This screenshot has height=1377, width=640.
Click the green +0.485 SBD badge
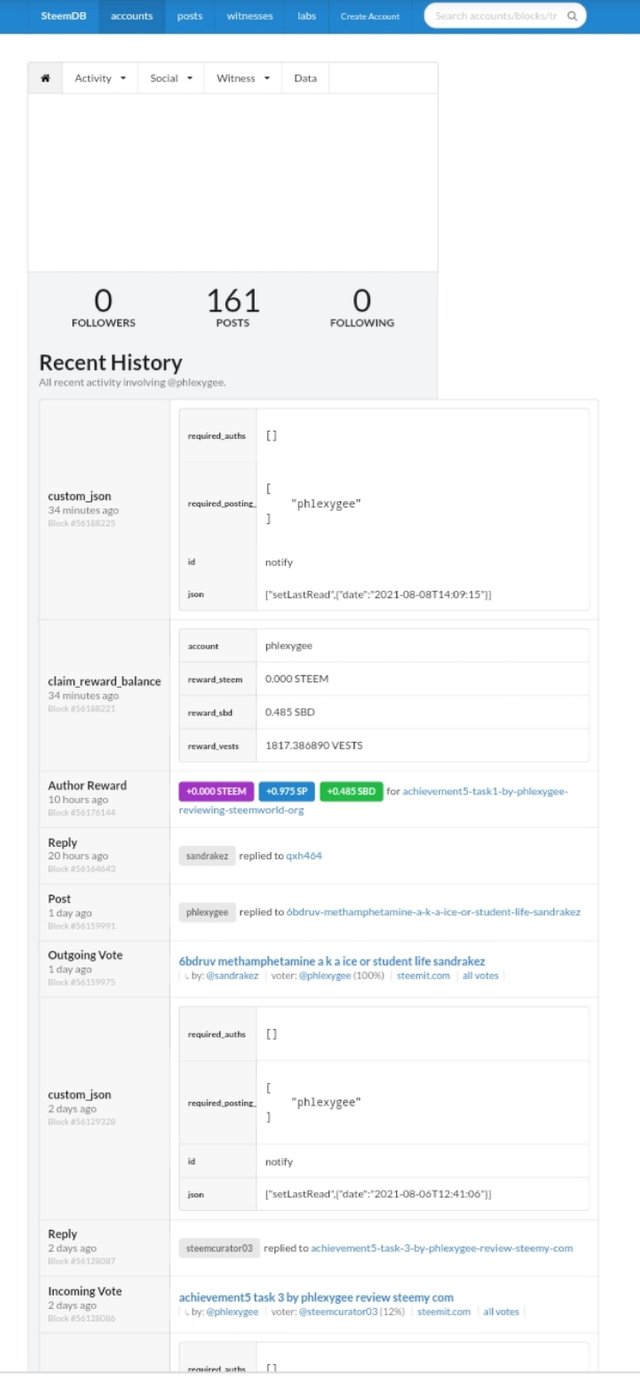pos(350,791)
